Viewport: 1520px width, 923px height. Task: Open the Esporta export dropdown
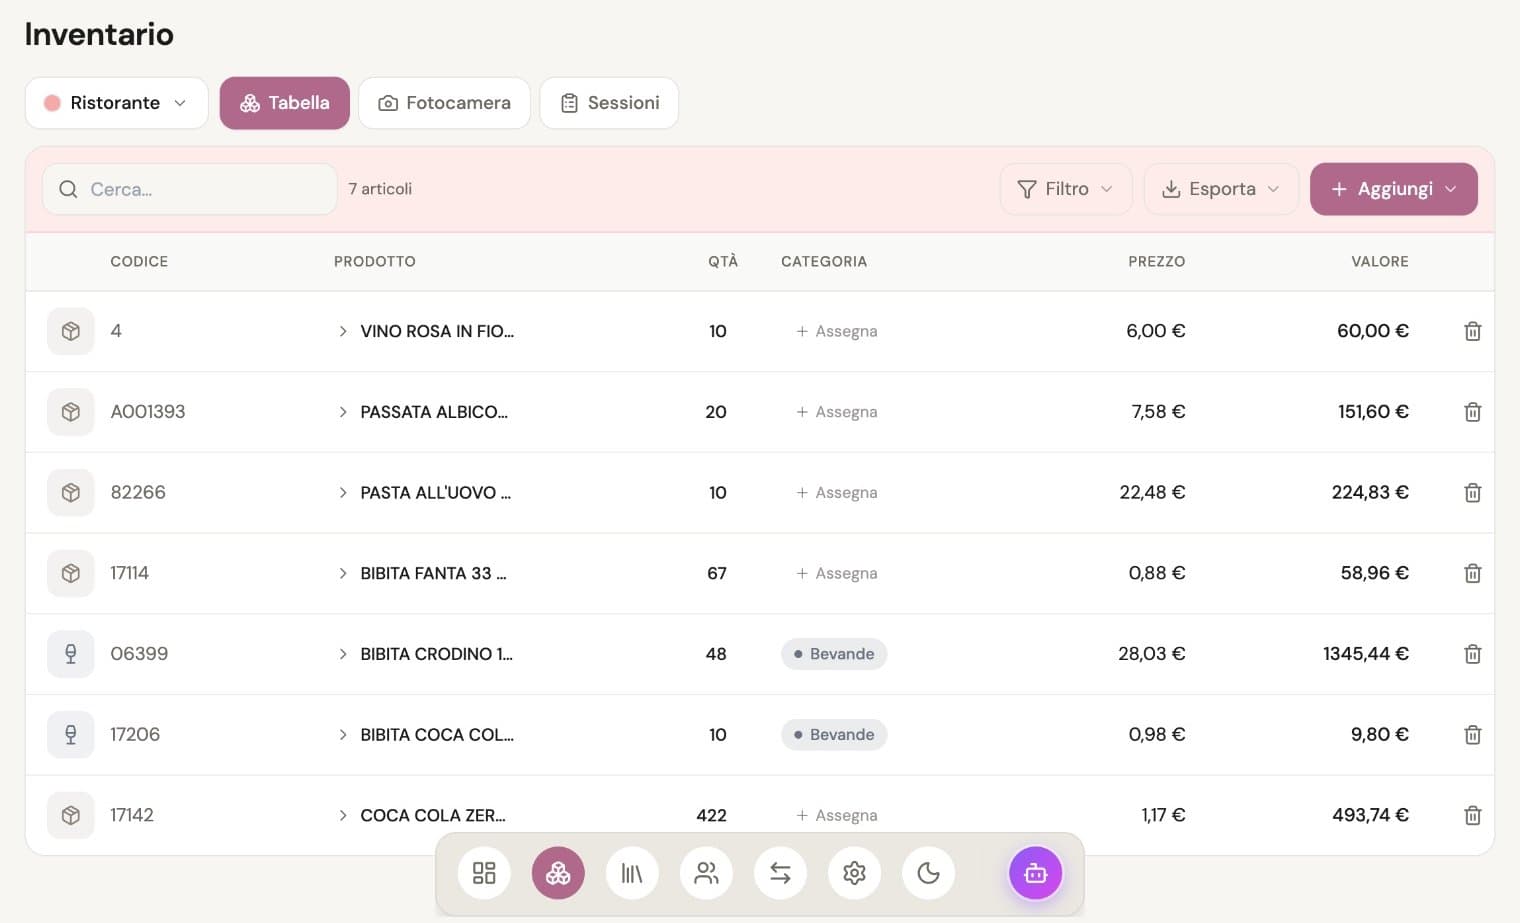(x=1221, y=189)
